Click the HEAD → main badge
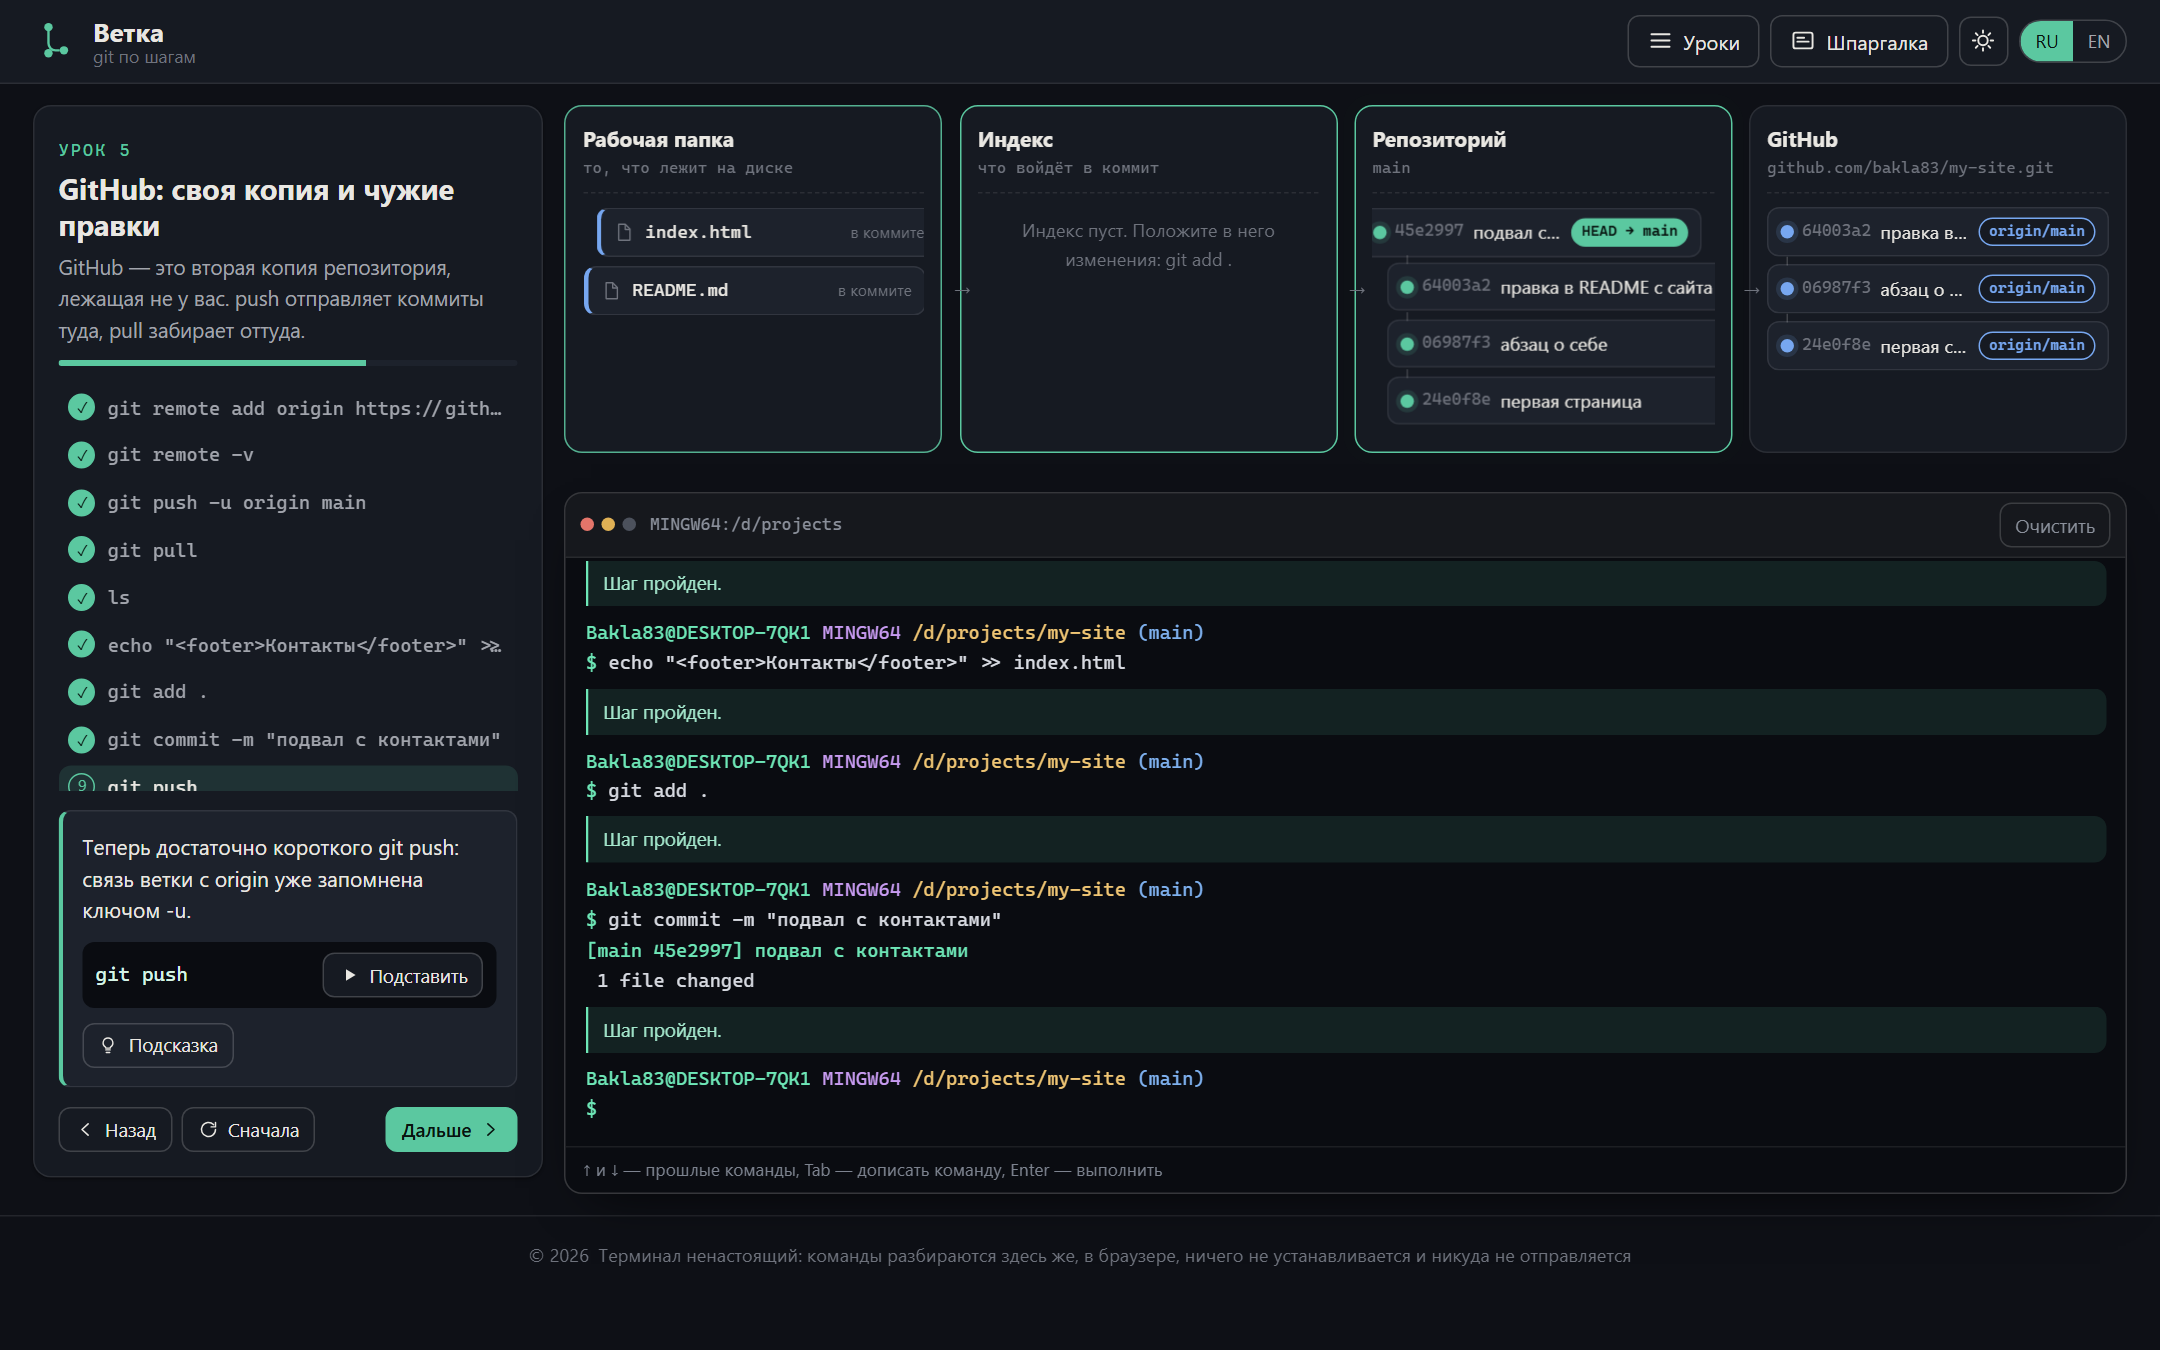The width and height of the screenshot is (2160, 1350). pos(1629,232)
